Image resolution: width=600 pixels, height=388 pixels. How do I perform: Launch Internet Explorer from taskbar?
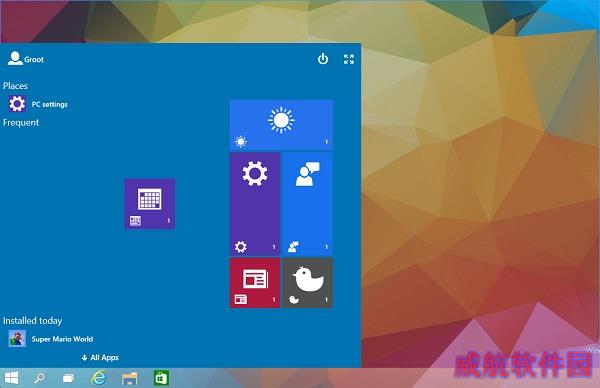[x=99, y=378]
